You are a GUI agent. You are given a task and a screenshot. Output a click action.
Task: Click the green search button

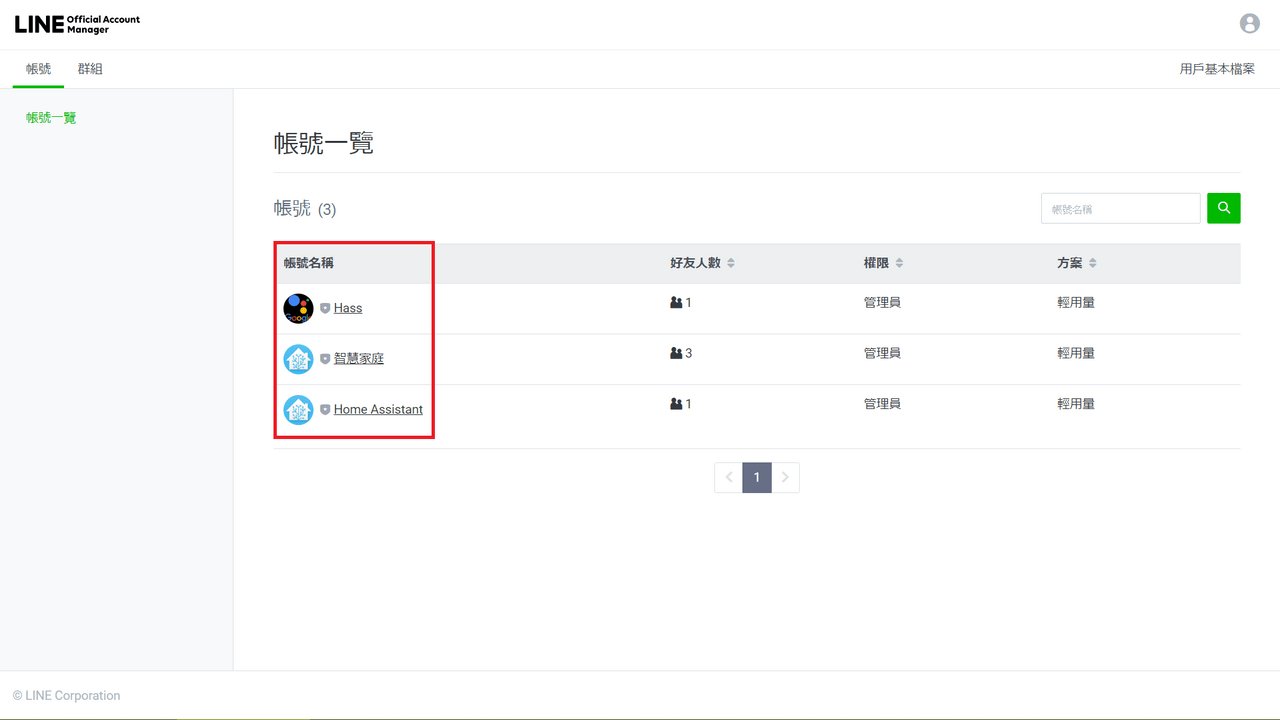[1224, 208]
